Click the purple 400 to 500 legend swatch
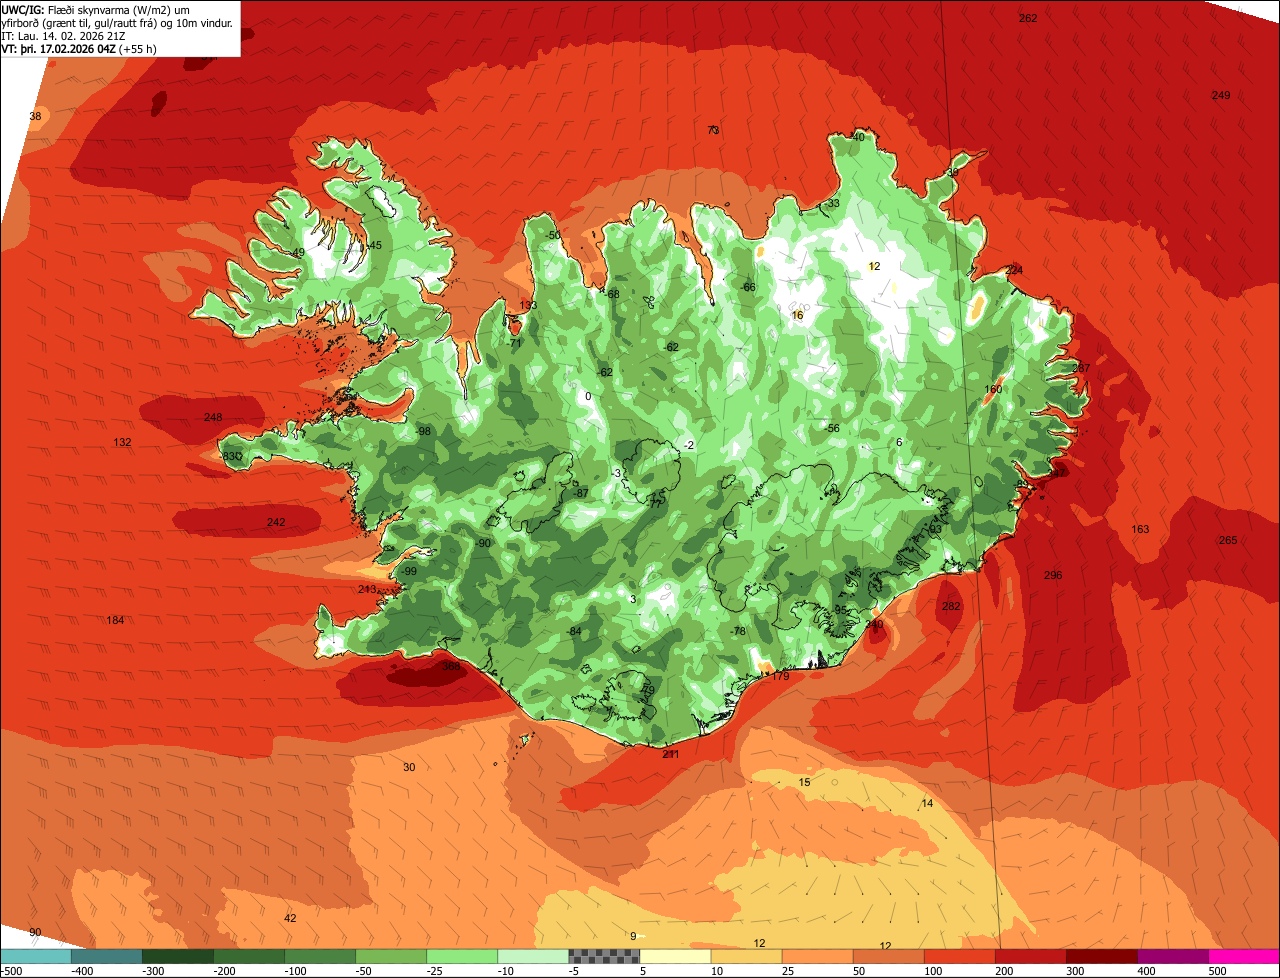 pyautogui.click(x=1172, y=956)
